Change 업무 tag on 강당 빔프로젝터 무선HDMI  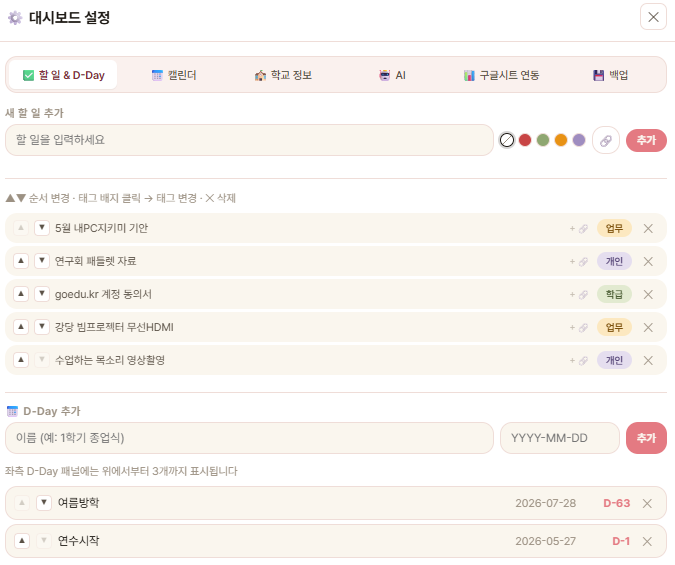coord(614,327)
